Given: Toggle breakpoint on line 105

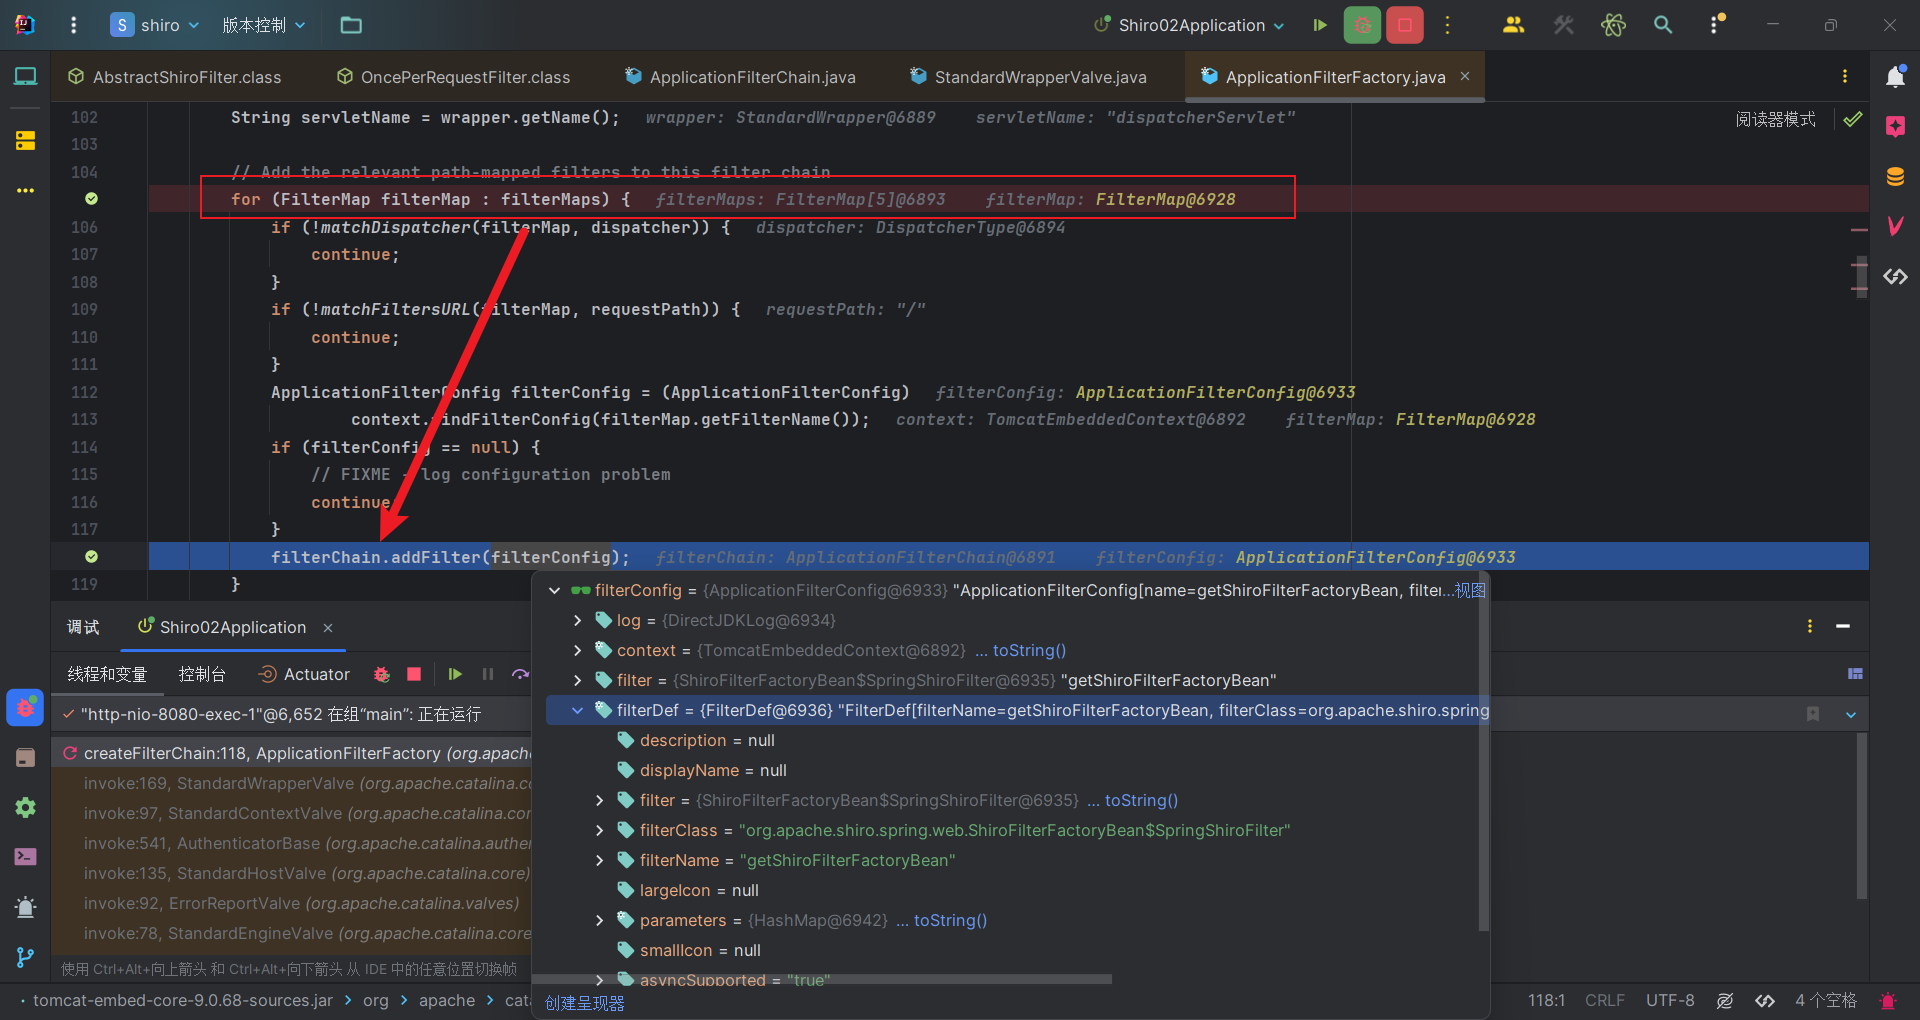Looking at the screenshot, I should coord(91,199).
